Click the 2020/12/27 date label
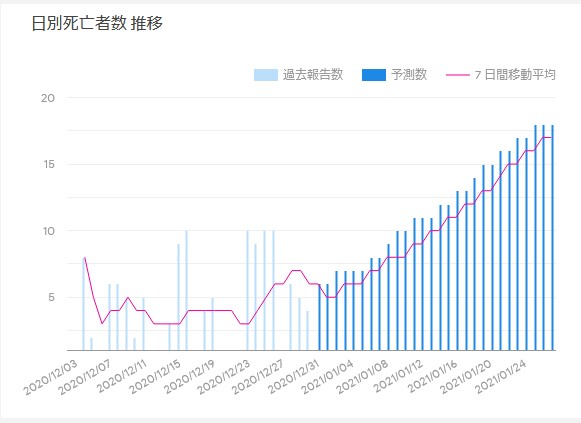This screenshot has height=423, width=581. [259, 377]
